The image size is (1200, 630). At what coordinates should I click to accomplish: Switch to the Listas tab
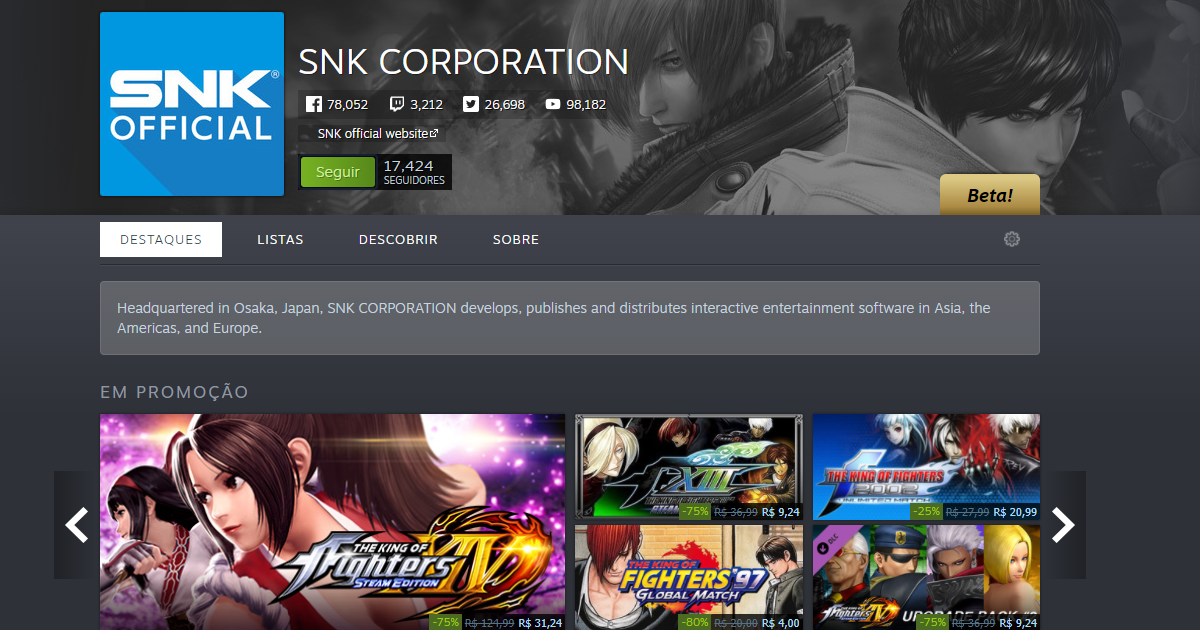coord(280,240)
